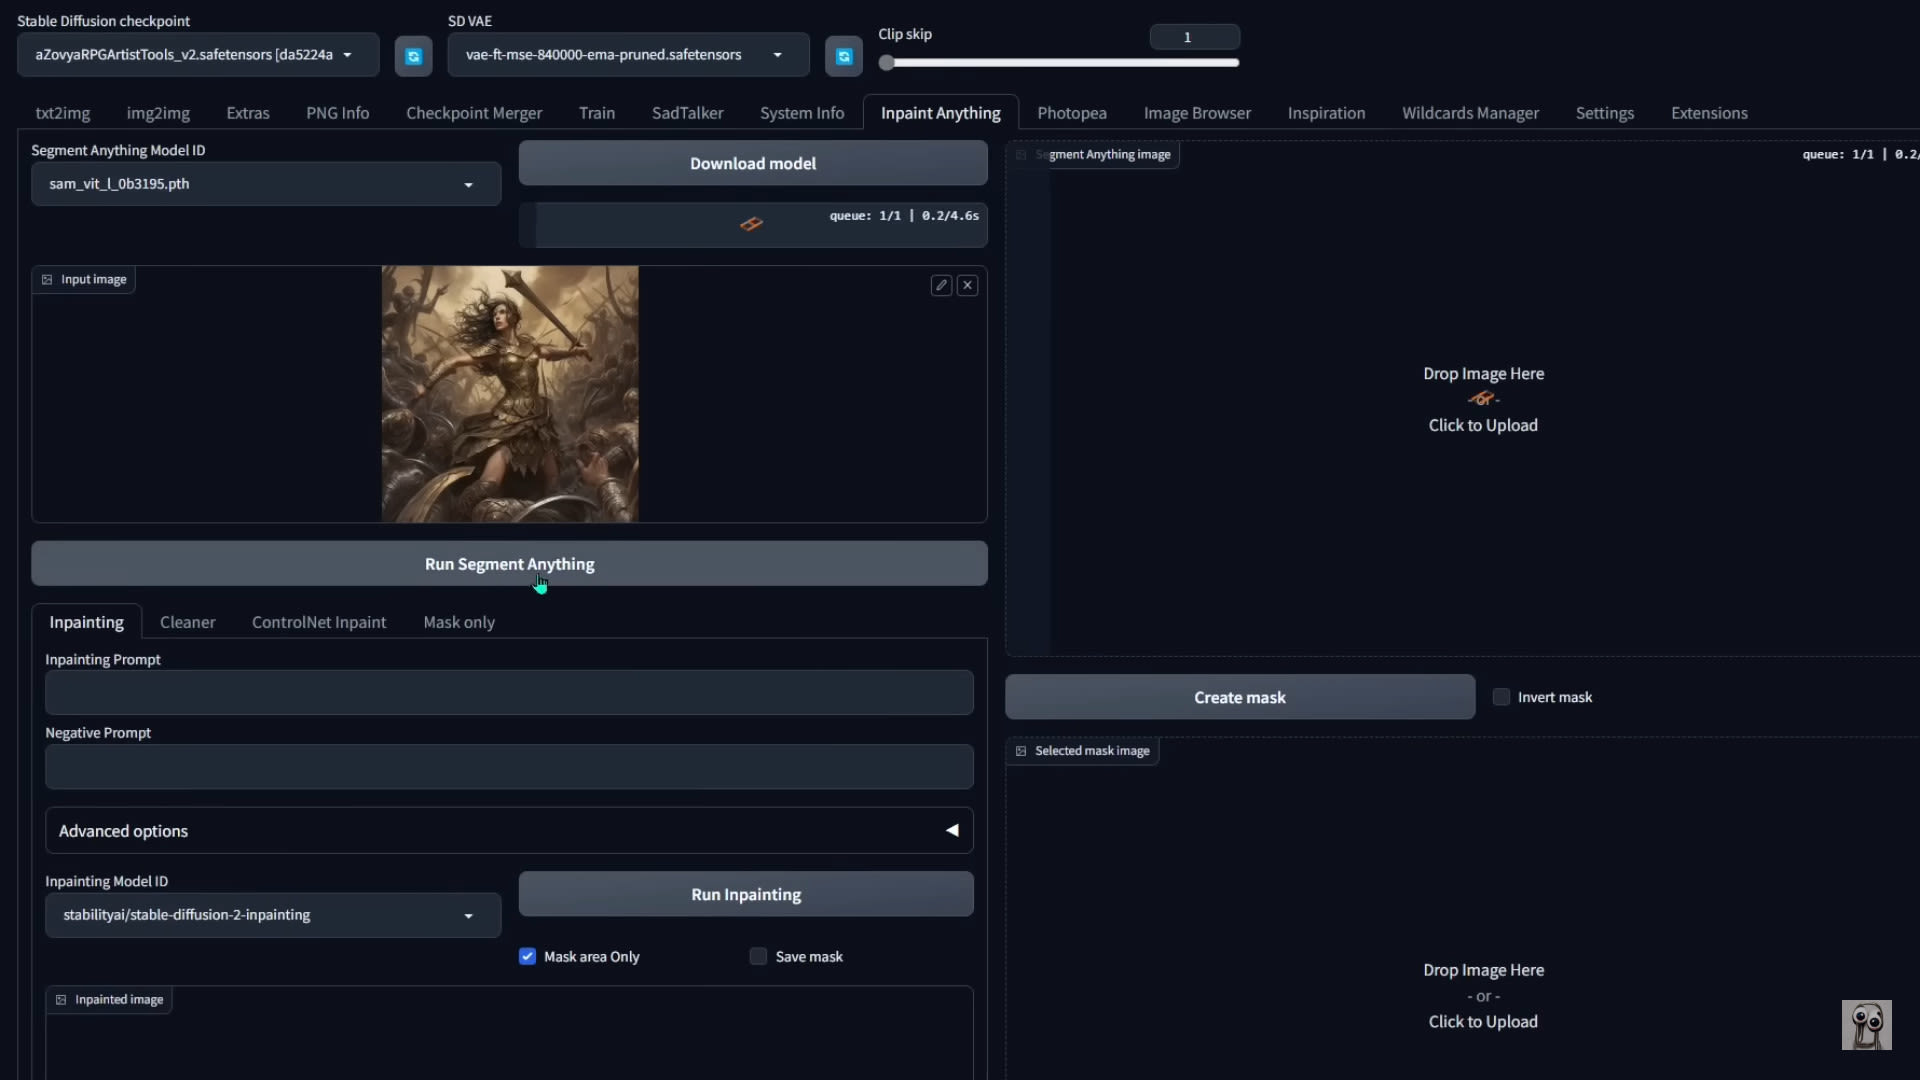The height and width of the screenshot is (1080, 1920).
Task: Open the Inpainting Model ID dropdown
Action: (x=272, y=915)
